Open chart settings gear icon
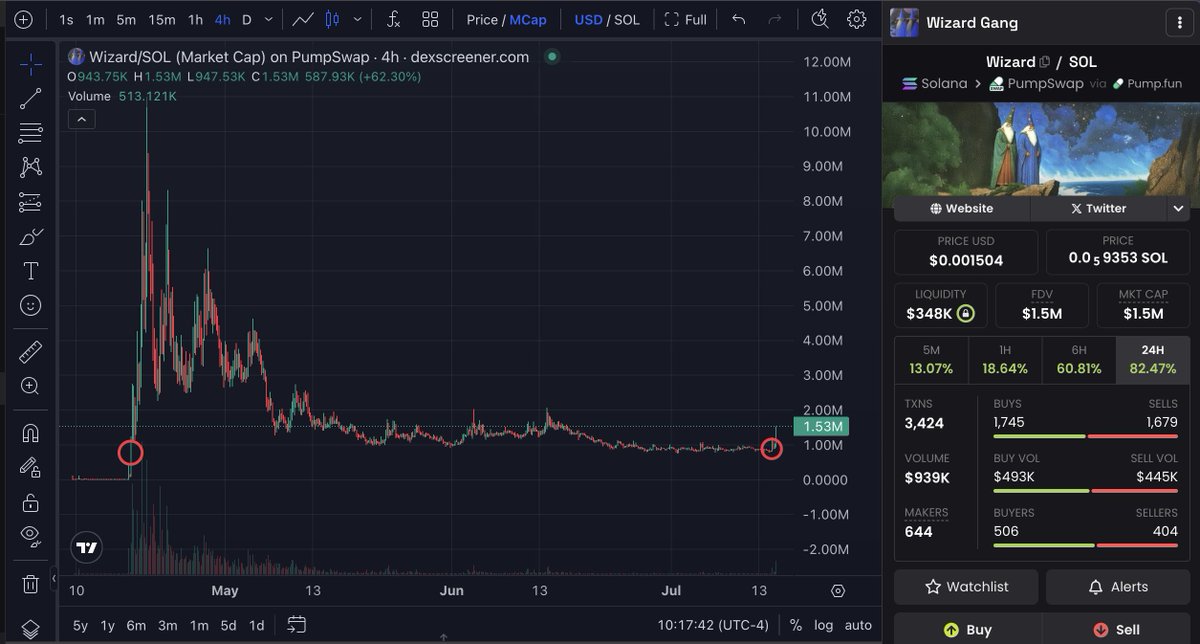Viewport: 1200px width, 644px height. [856, 19]
